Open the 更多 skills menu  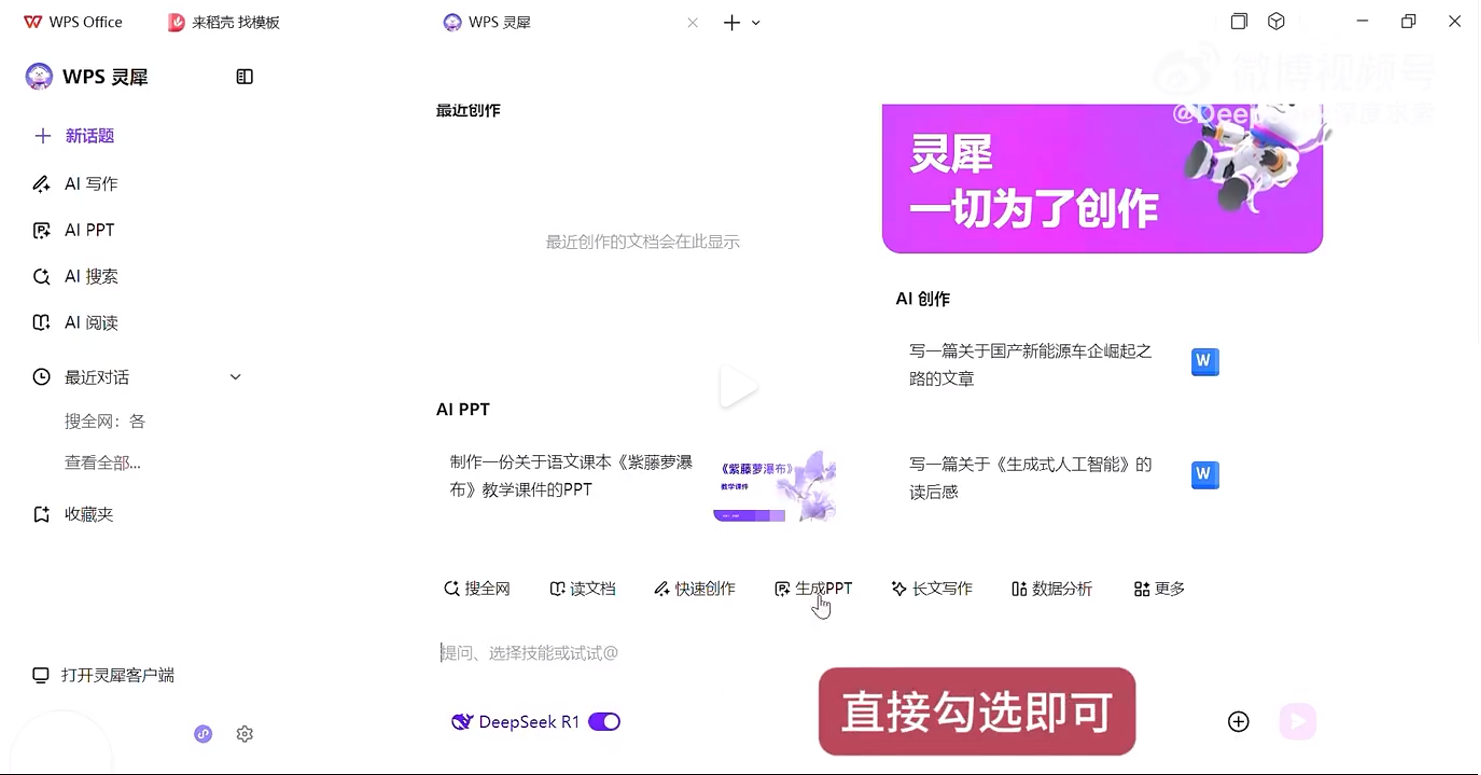click(1159, 589)
